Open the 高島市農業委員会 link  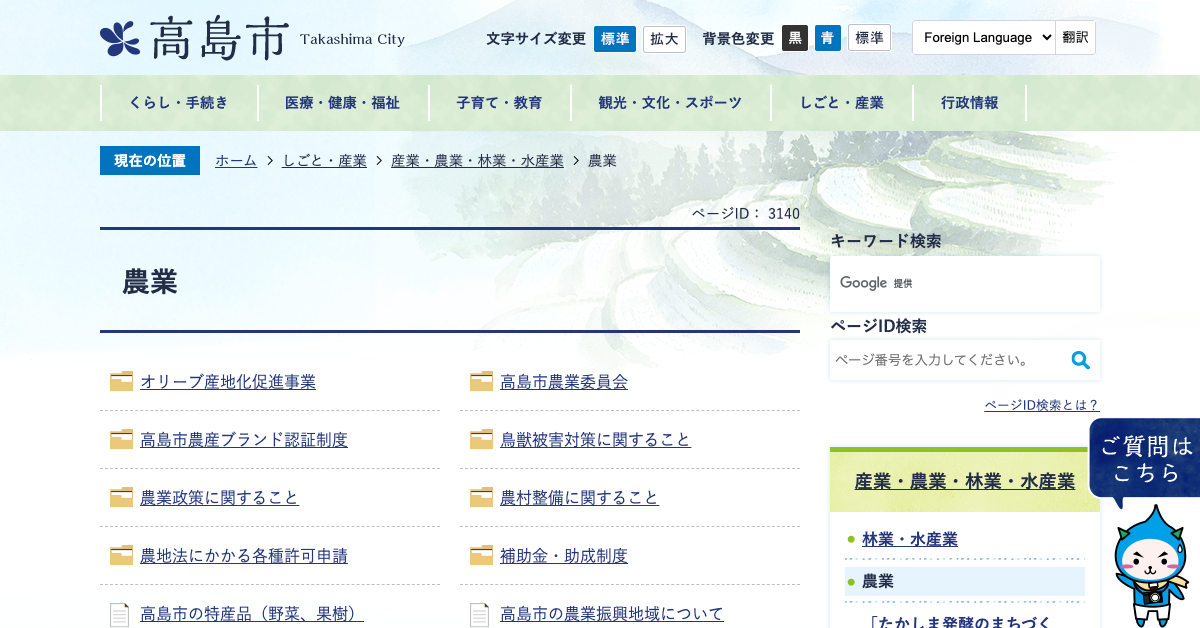click(564, 382)
